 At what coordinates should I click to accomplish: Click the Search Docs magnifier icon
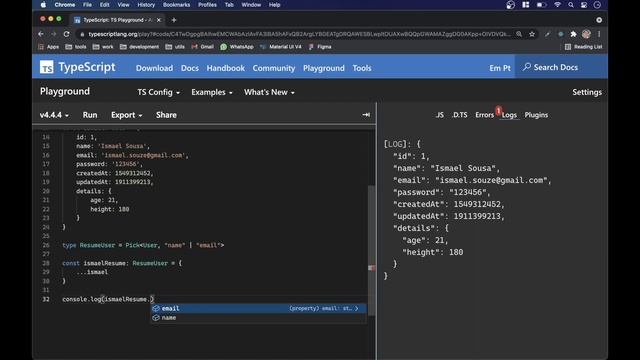pyautogui.click(x=527, y=67)
